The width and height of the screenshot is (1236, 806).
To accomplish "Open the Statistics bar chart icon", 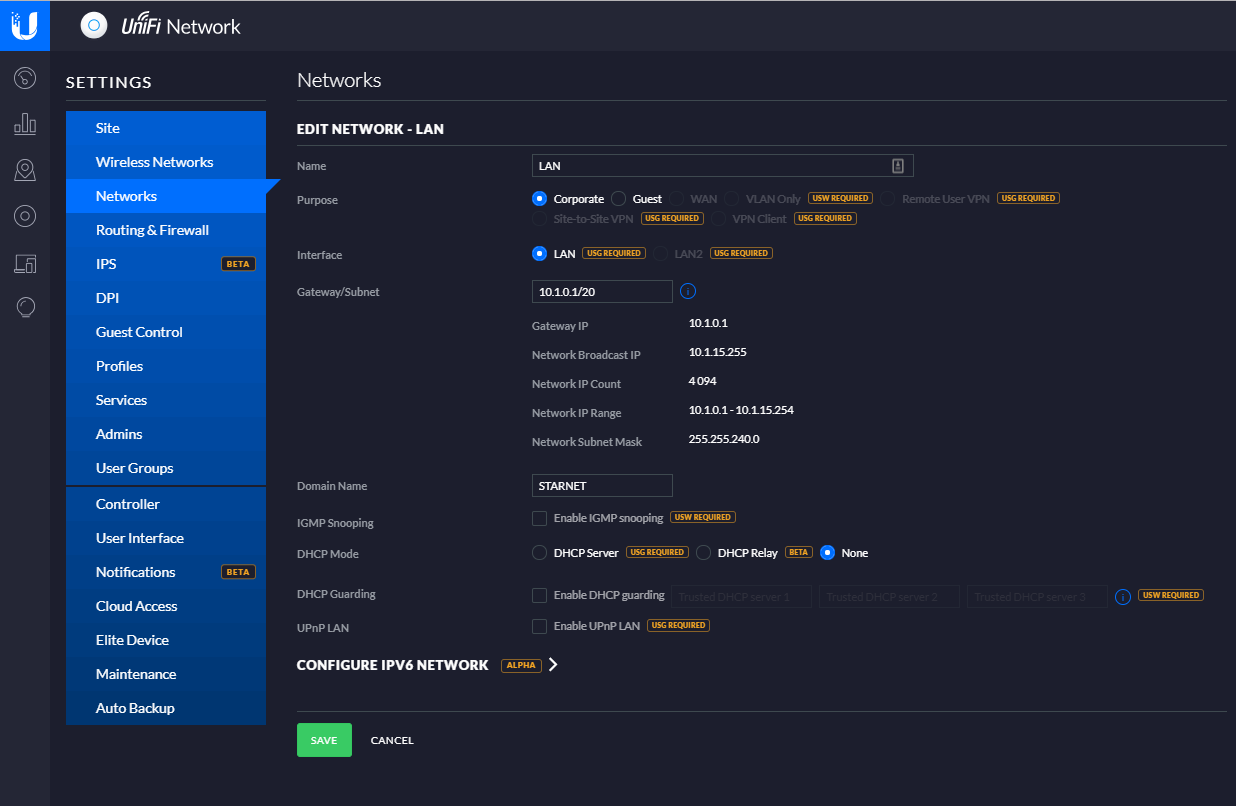I will coord(25,124).
